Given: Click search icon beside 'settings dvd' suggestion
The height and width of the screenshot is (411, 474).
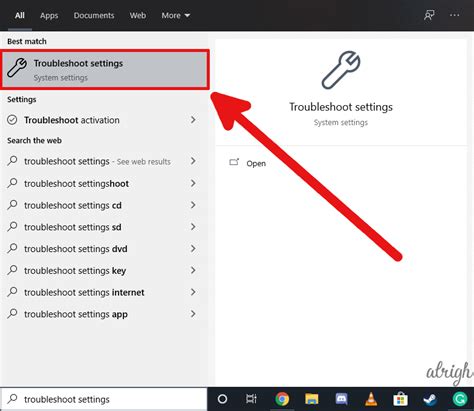Looking at the screenshot, I should coord(12,248).
